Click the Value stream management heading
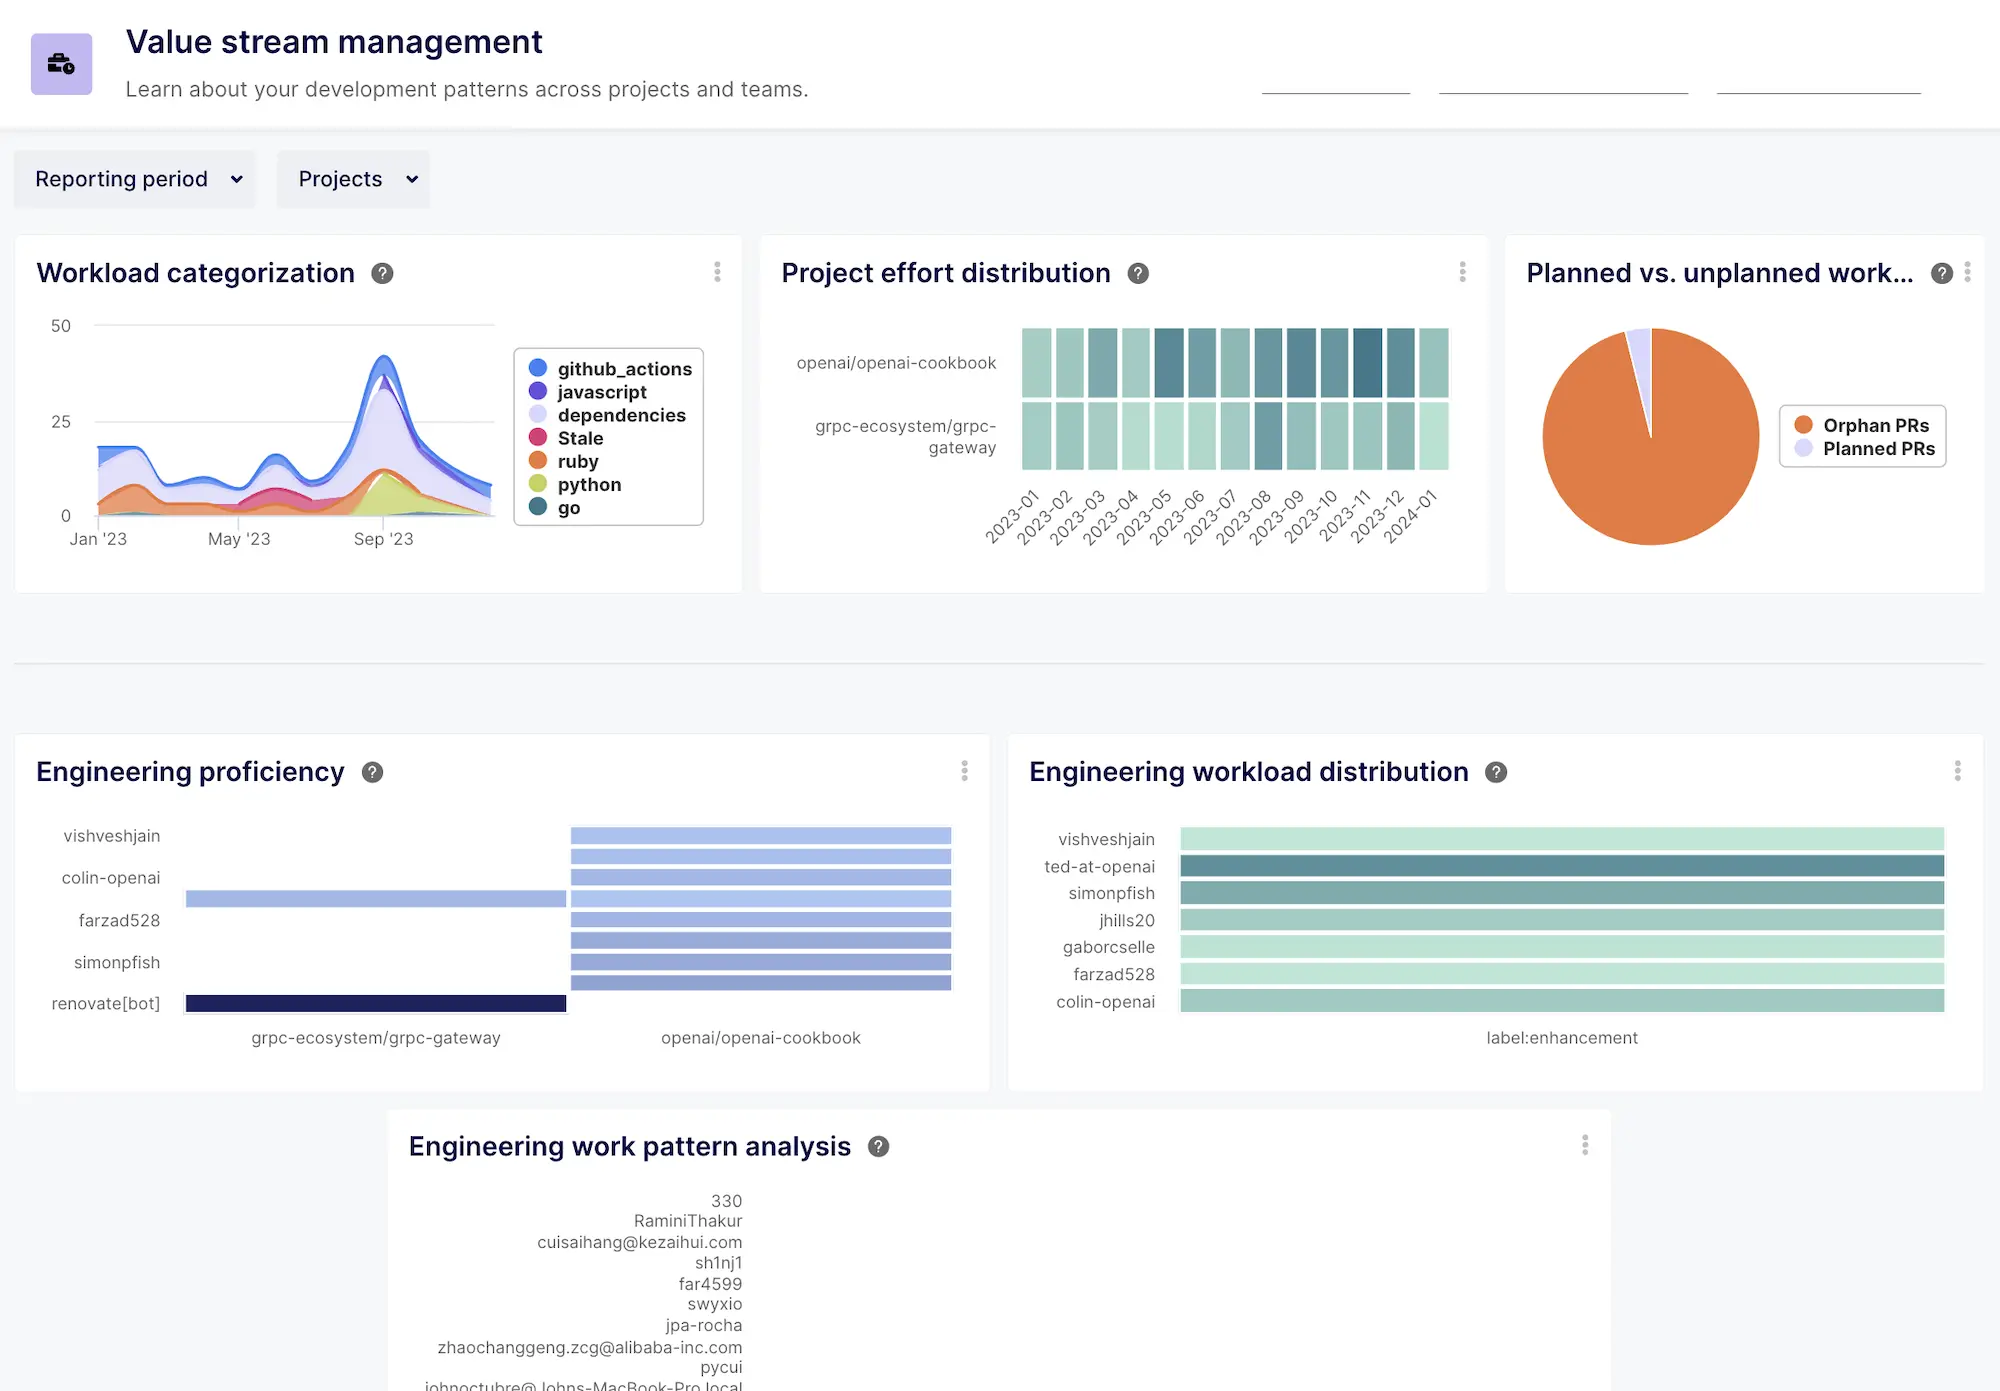The width and height of the screenshot is (2000, 1391). 334,42
